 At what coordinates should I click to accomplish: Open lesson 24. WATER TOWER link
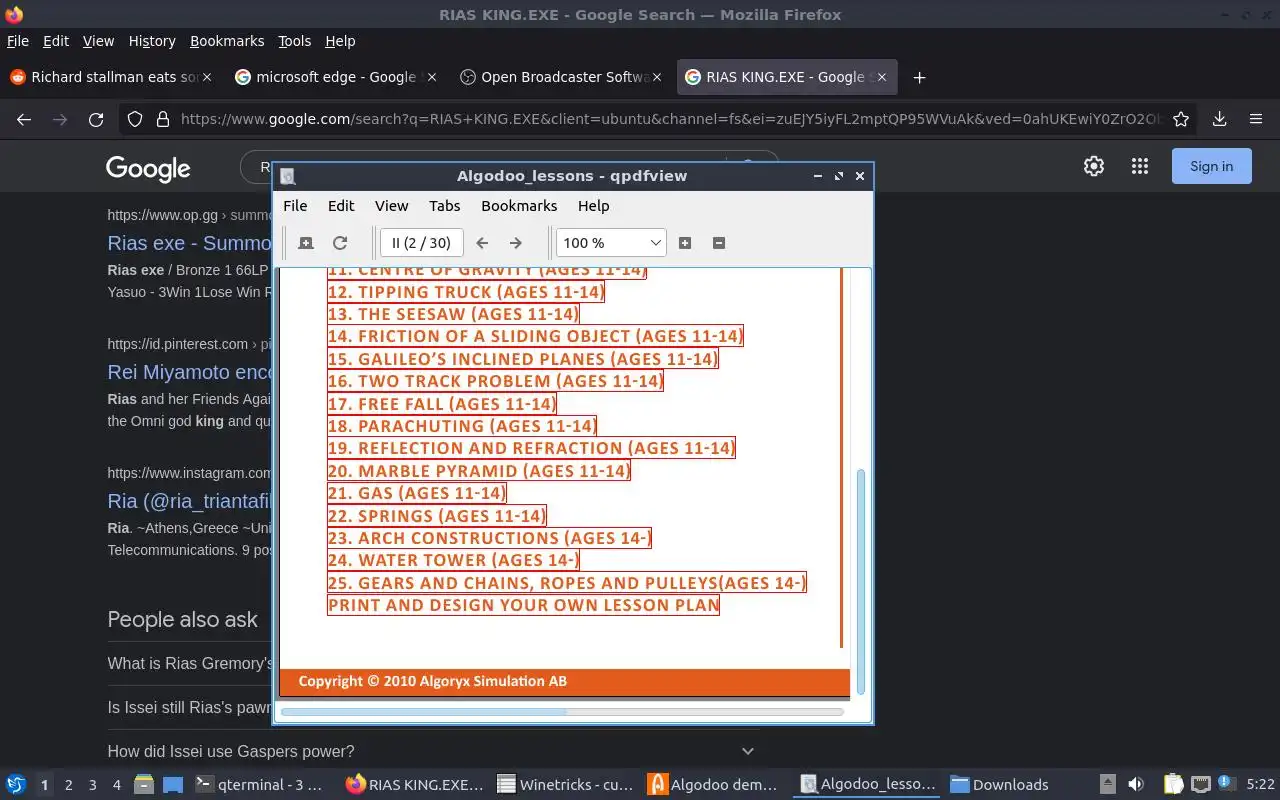click(x=453, y=560)
